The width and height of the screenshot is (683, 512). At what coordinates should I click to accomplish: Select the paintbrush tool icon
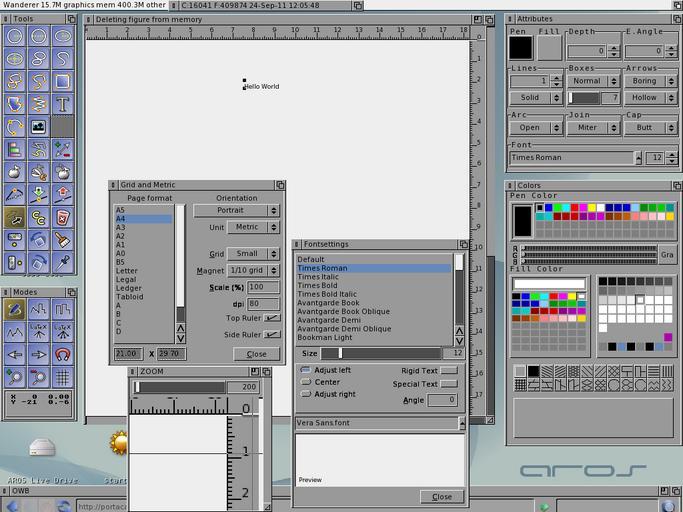63,239
